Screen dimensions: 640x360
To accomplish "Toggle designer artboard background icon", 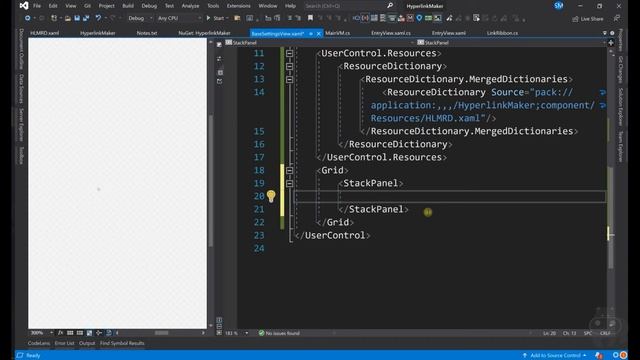I will (x=89, y=333).
